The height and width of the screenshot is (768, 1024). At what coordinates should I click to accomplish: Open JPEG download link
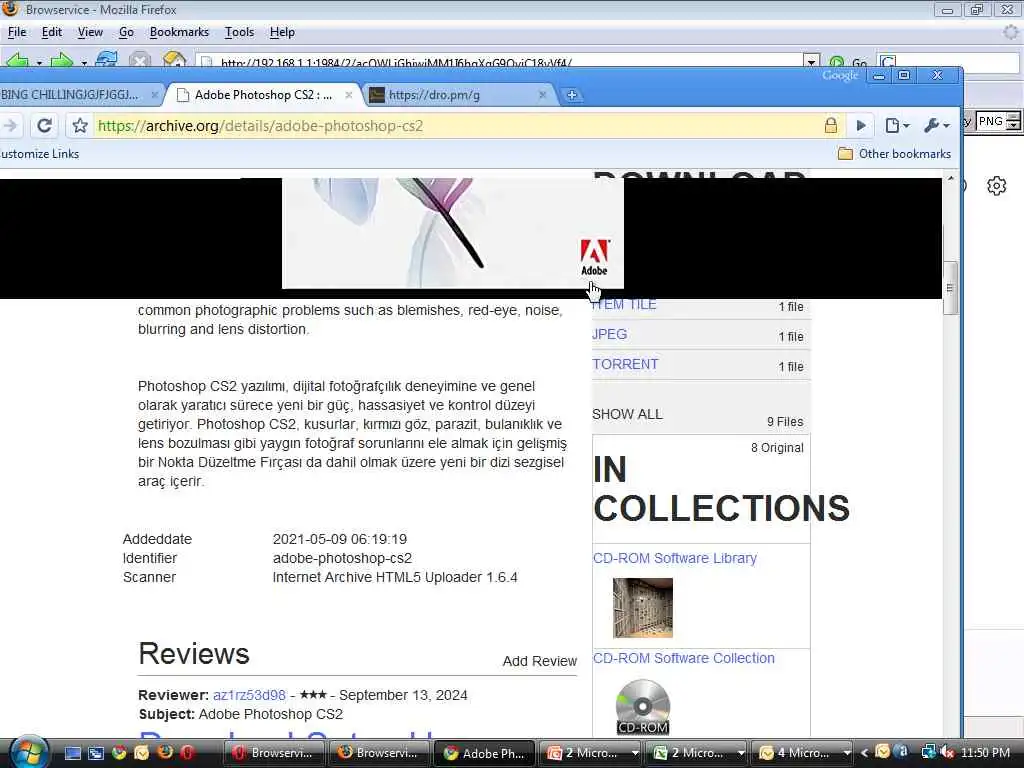tap(610, 334)
